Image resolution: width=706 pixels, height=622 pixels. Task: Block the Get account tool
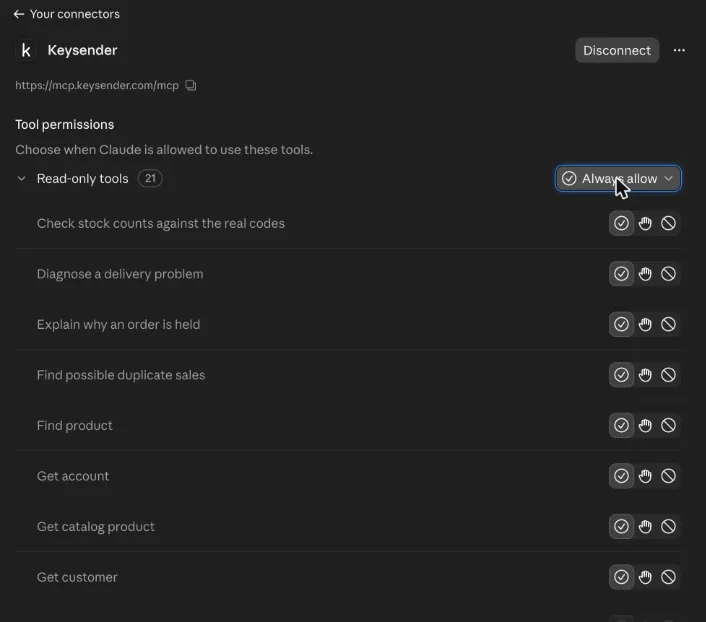click(668, 476)
